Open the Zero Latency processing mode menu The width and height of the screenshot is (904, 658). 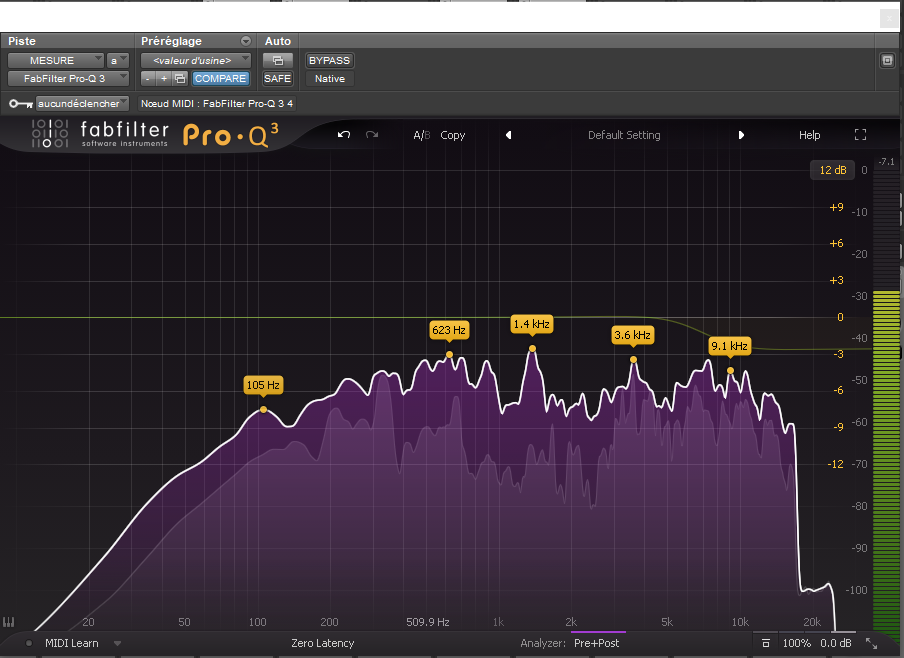(323, 643)
